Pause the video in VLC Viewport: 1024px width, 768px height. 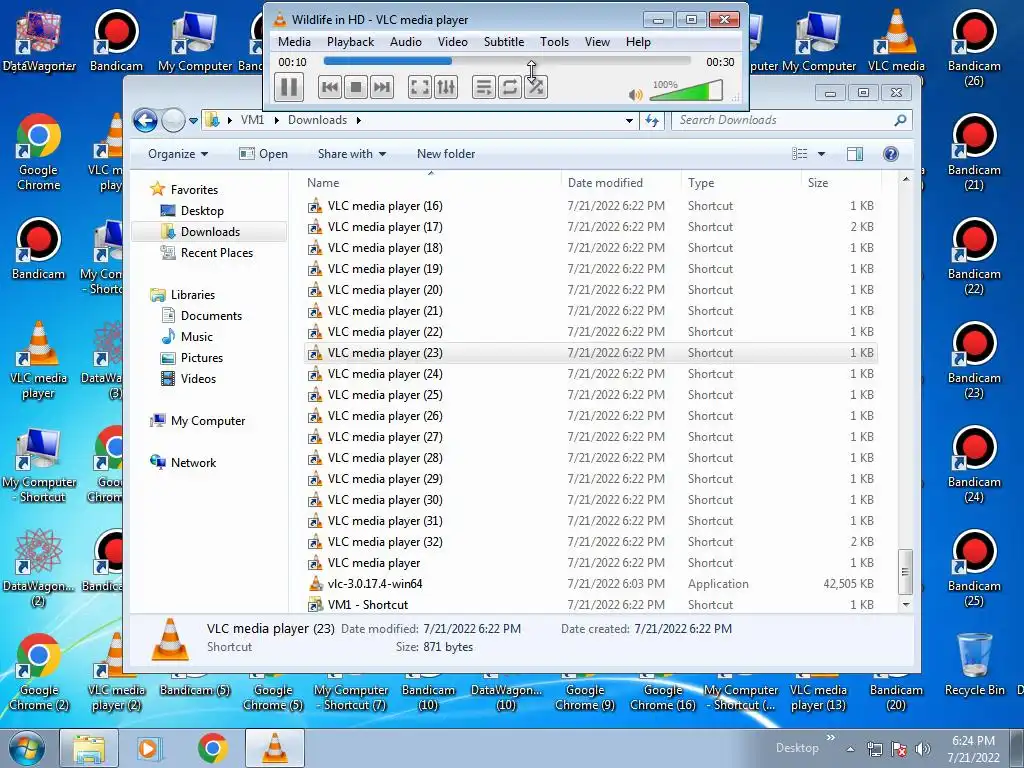(289, 87)
